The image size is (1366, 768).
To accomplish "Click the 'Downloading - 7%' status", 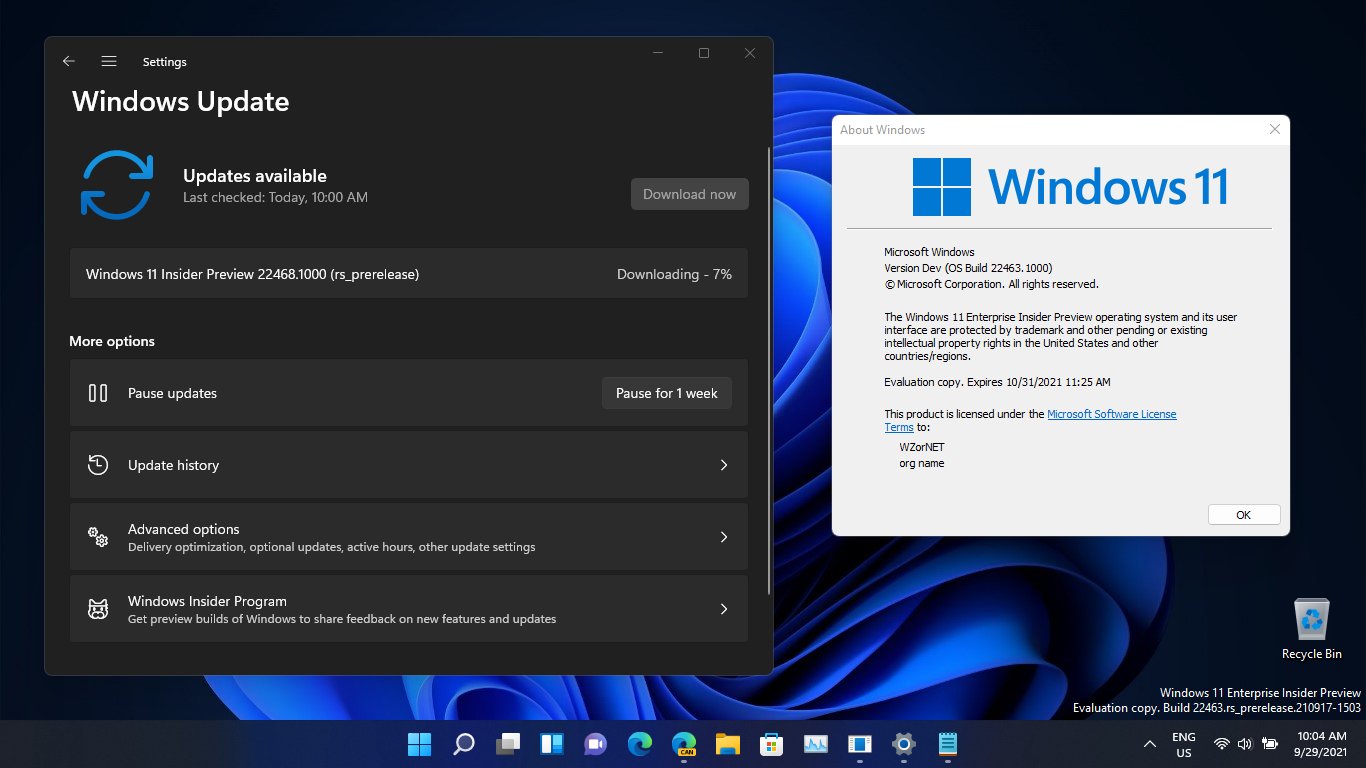I will pos(674,274).
